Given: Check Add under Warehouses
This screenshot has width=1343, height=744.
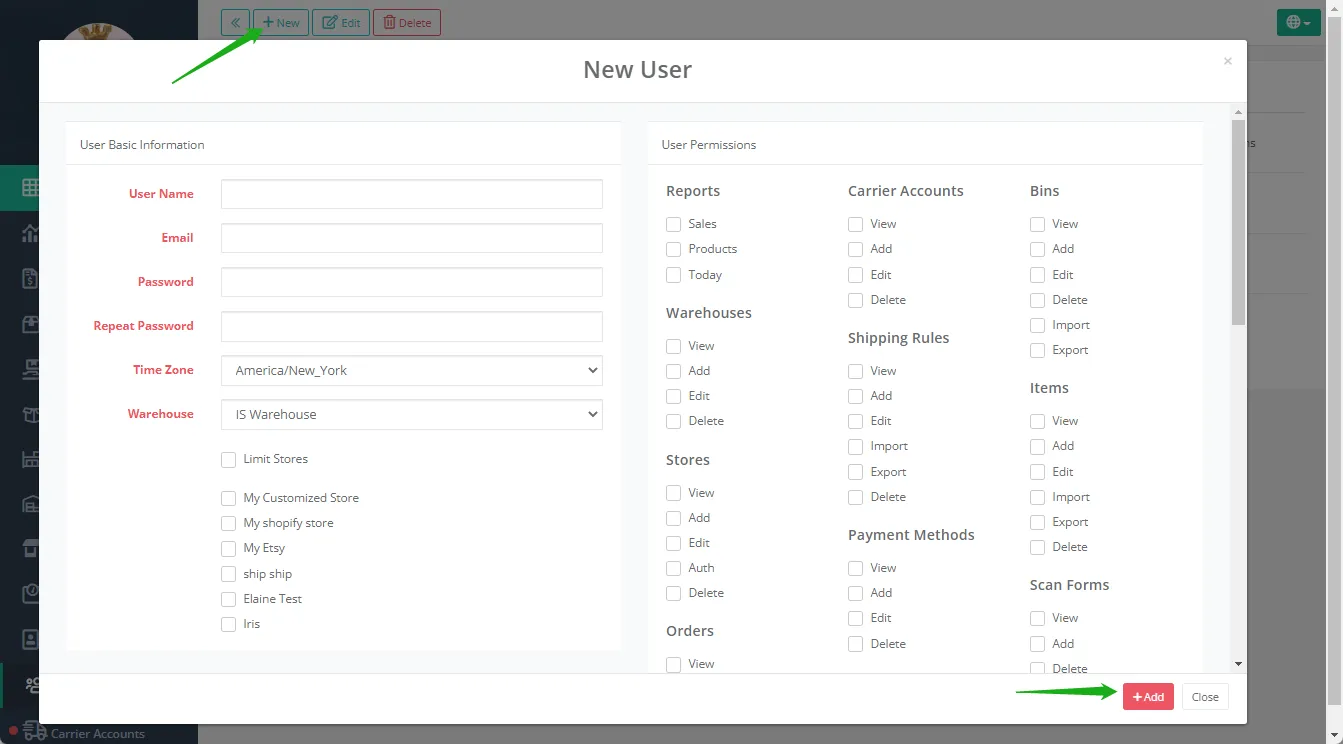Looking at the screenshot, I should coord(674,371).
